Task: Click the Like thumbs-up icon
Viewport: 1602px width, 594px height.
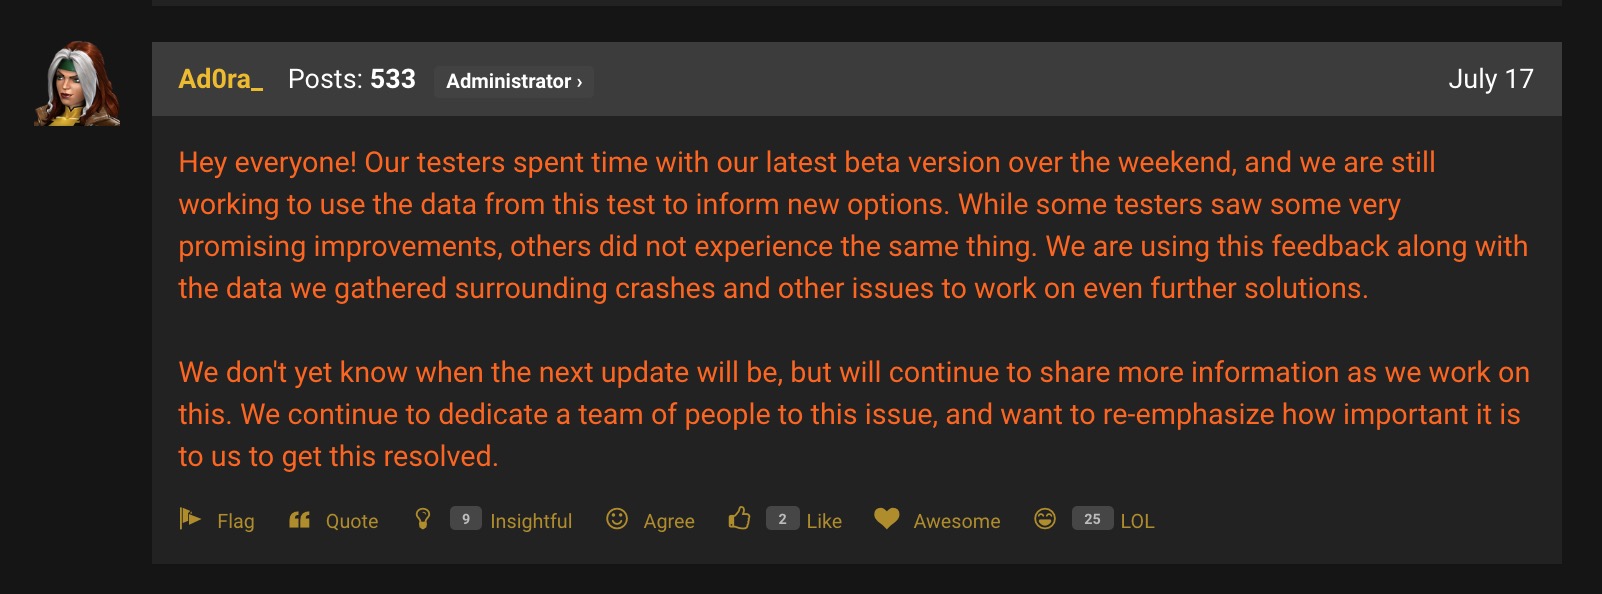Action: [739, 518]
